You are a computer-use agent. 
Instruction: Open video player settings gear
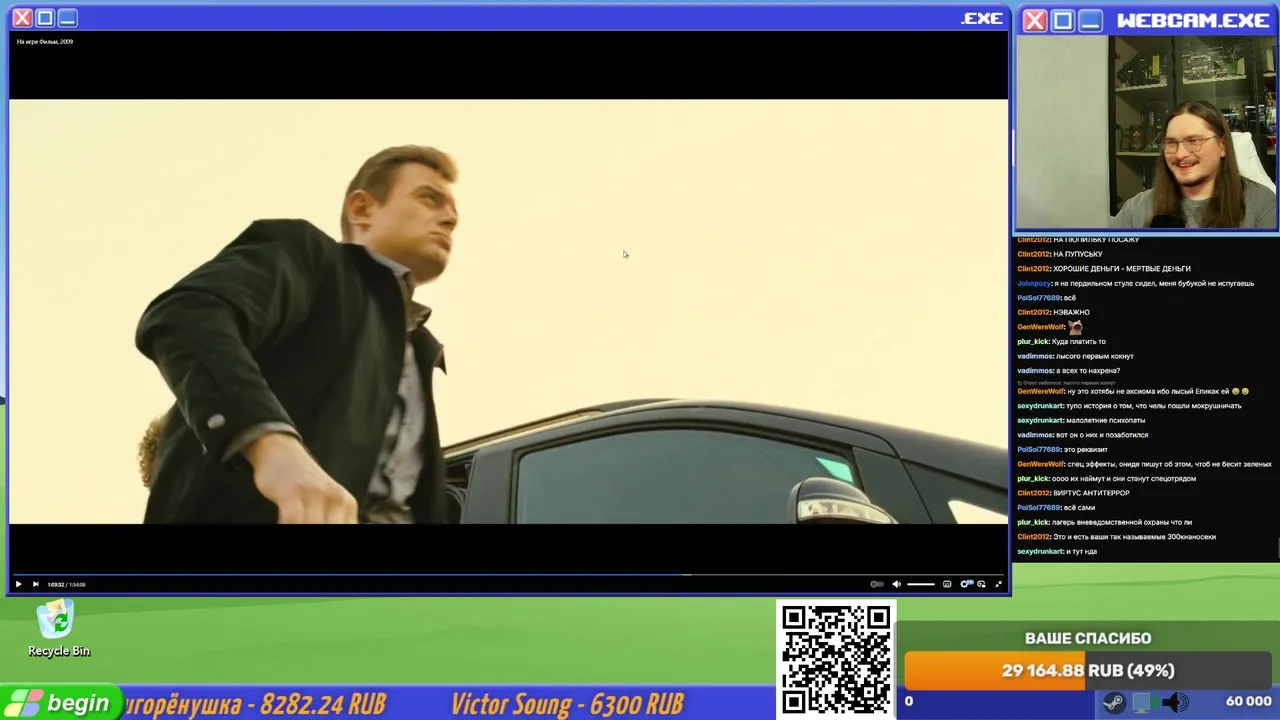(965, 584)
